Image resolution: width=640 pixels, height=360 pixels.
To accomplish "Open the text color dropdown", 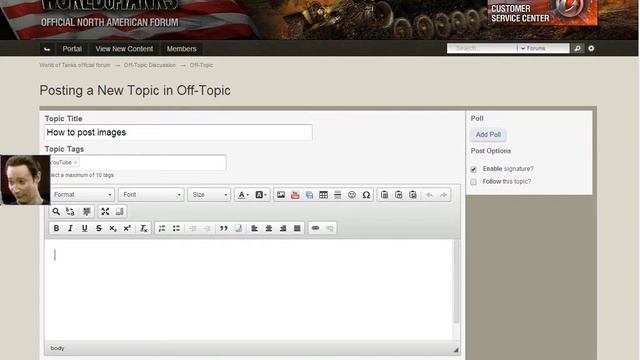I will [243, 195].
